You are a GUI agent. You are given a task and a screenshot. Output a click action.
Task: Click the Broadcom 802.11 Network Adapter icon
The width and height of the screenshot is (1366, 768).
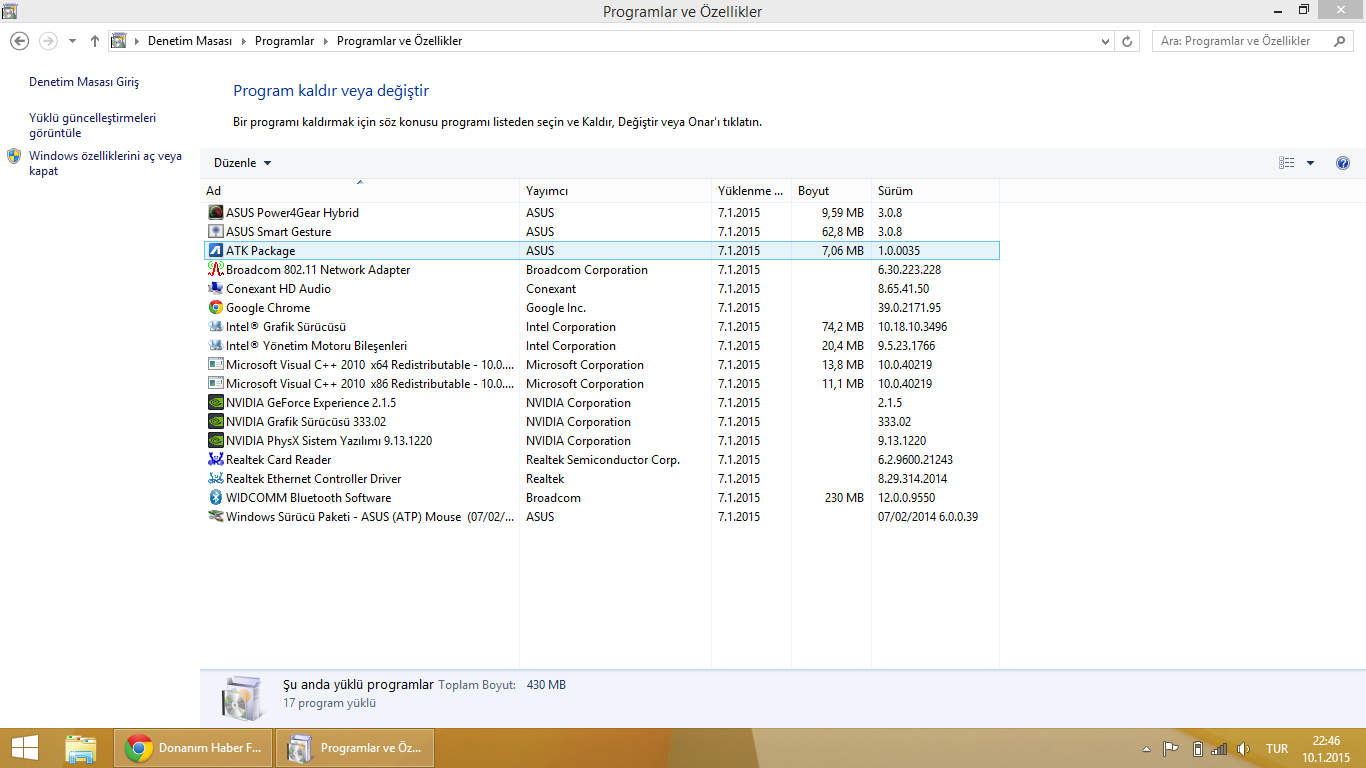215,269
